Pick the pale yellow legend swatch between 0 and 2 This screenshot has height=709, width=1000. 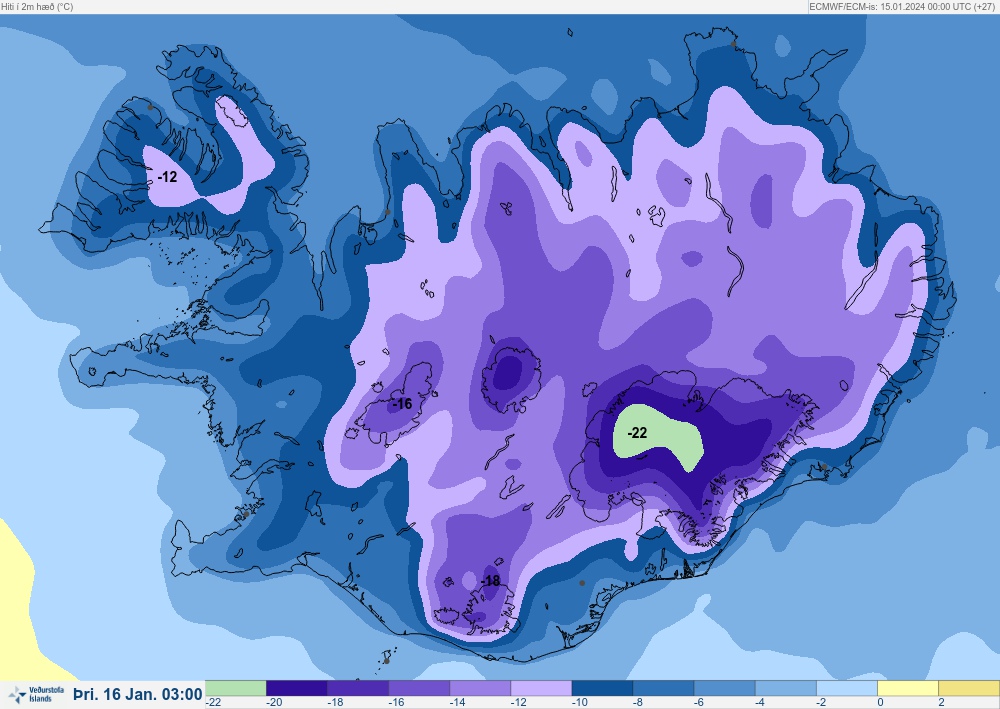tap(908, 688)
